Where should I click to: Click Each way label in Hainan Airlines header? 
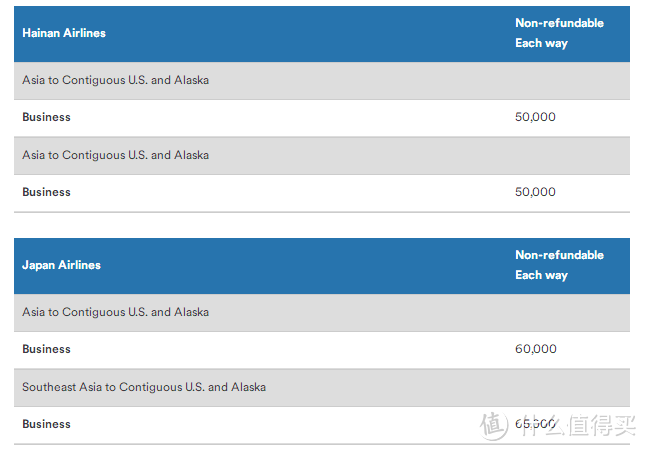[x=541, y=43]
